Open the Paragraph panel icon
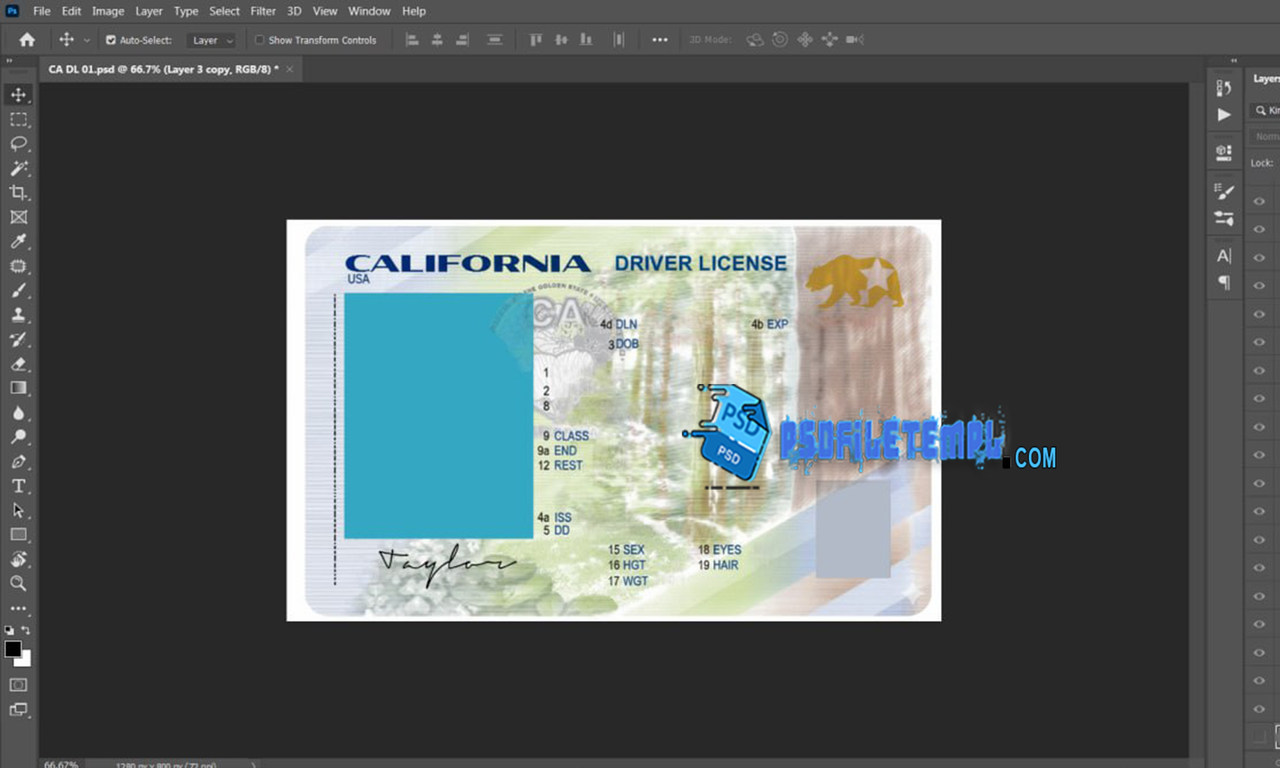1280x768 pixels. click(1224, 283)
